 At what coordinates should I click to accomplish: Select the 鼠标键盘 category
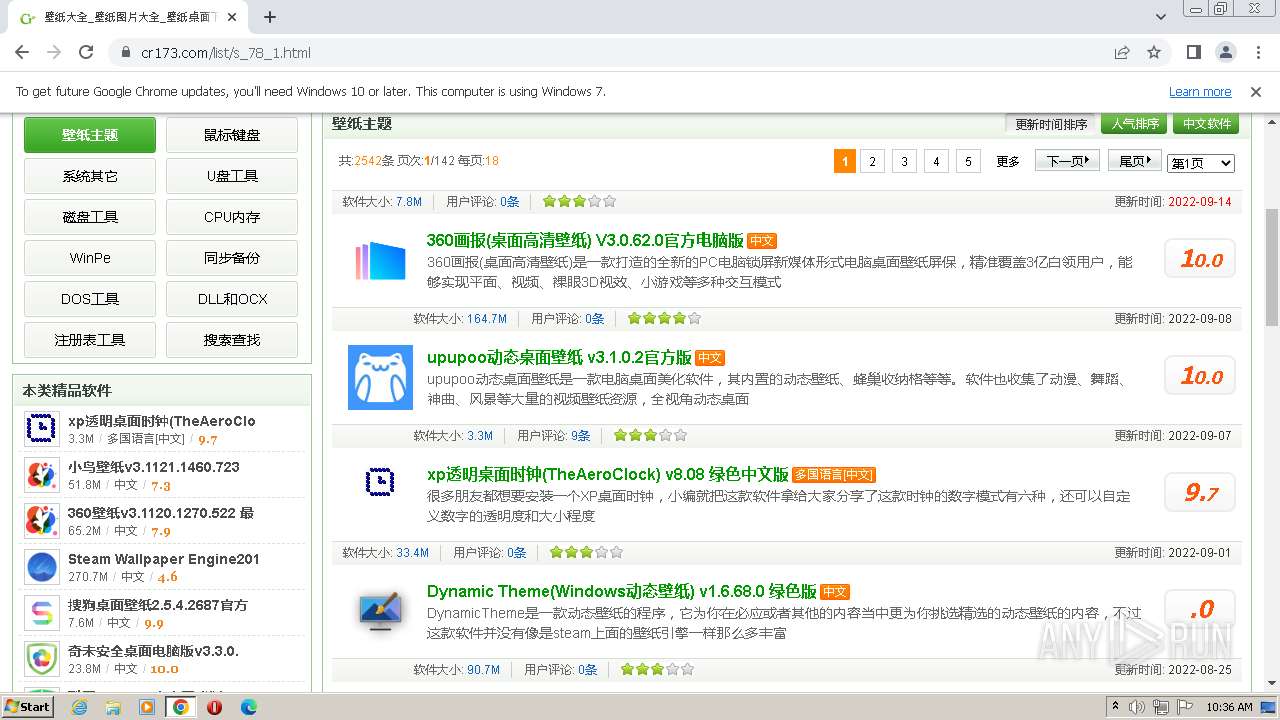232,135
